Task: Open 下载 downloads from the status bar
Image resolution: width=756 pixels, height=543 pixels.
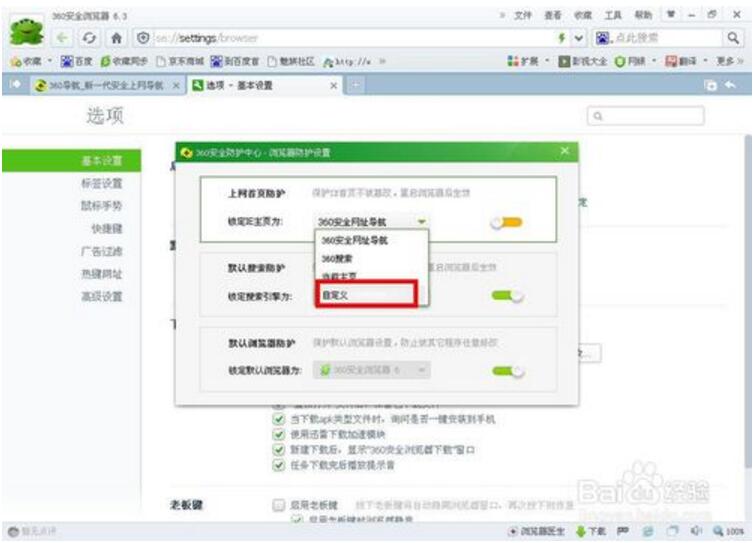Action: coord(591,531)
